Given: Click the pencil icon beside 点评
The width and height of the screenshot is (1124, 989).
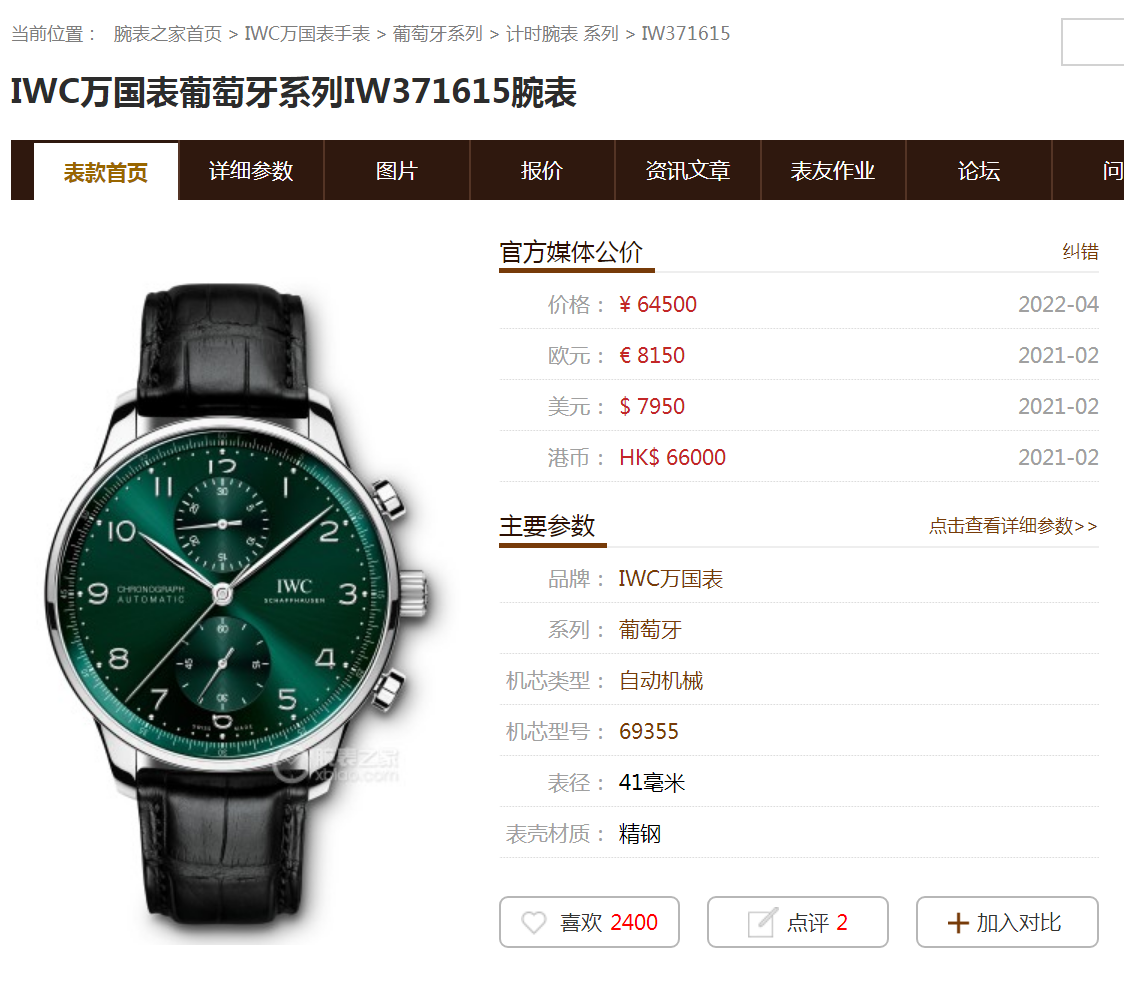Looking at the screenshot, I should [x=762, y=922].
